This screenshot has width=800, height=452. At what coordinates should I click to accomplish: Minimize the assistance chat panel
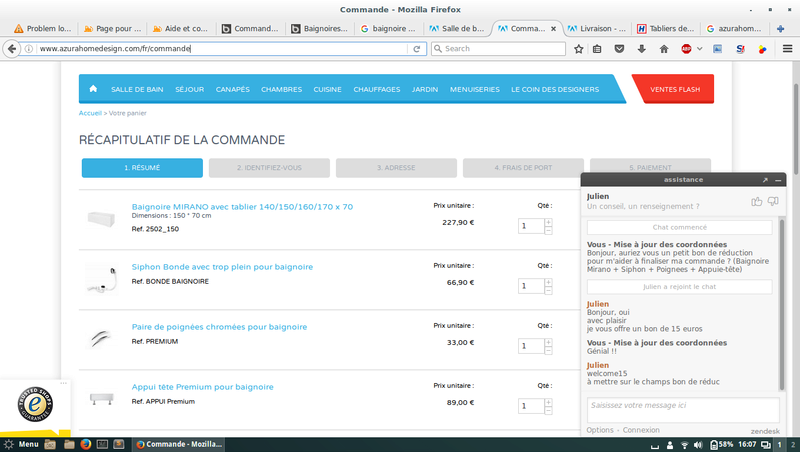point(778,180)
